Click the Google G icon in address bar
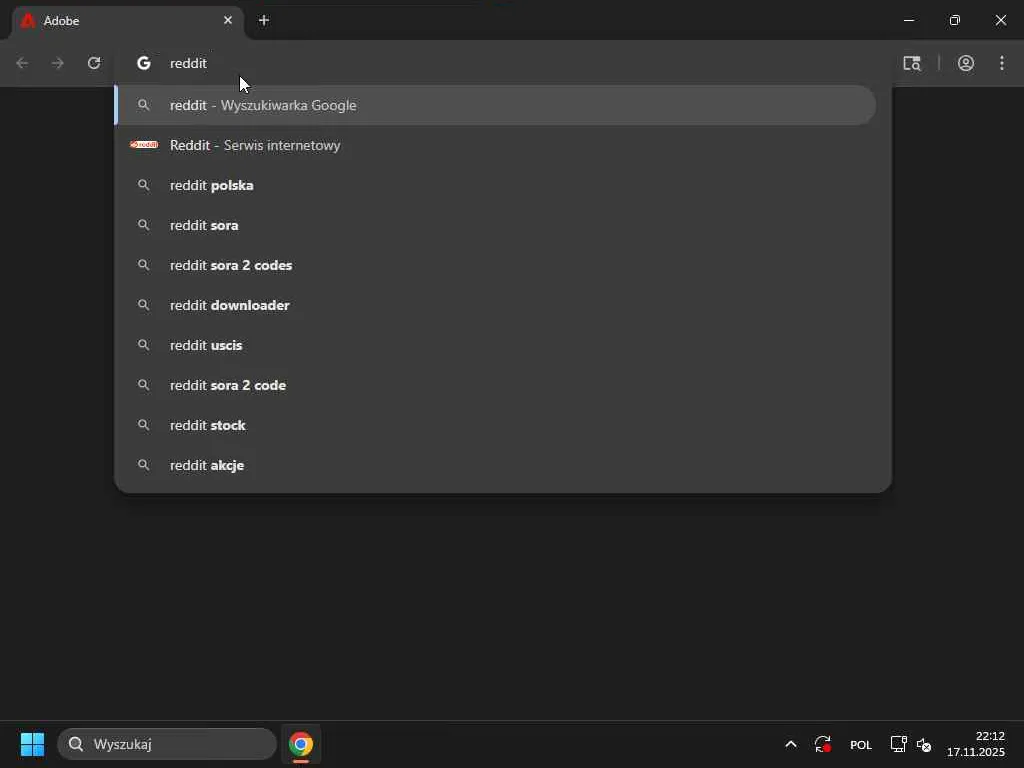The image size is (1024, 768). point(144,63)
